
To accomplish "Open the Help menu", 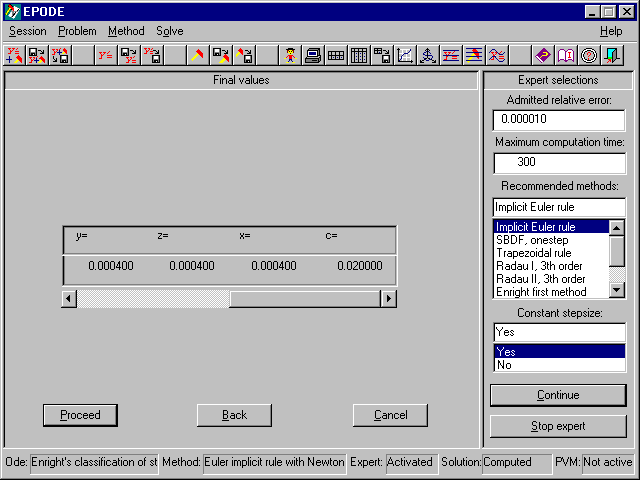I will pos(611,31).
